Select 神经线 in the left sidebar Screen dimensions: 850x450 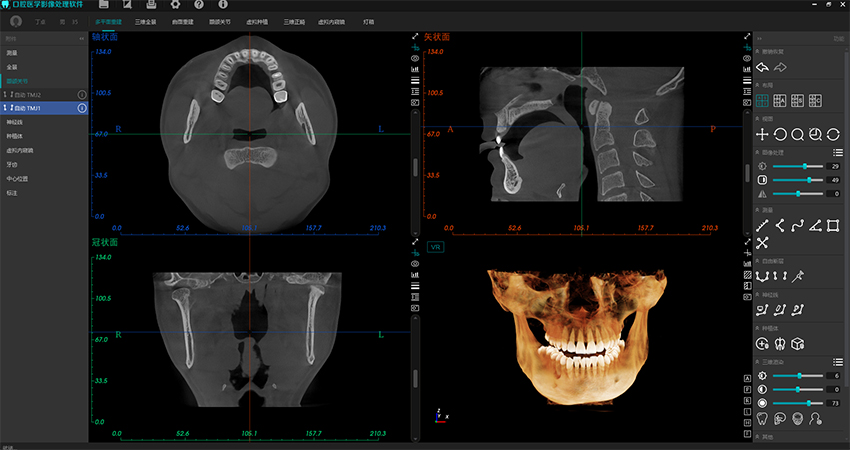point(14,122)
